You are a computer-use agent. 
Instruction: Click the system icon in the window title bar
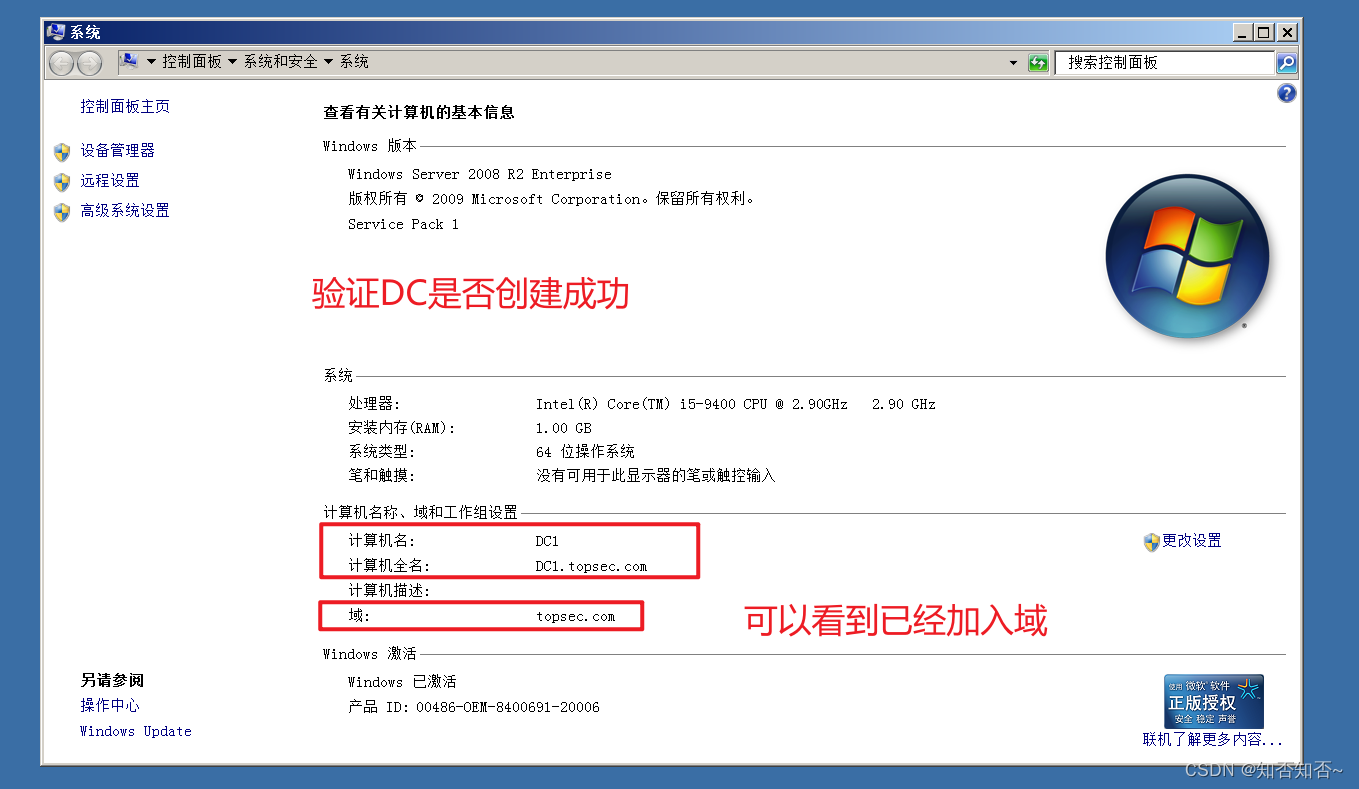pos(57,32)
